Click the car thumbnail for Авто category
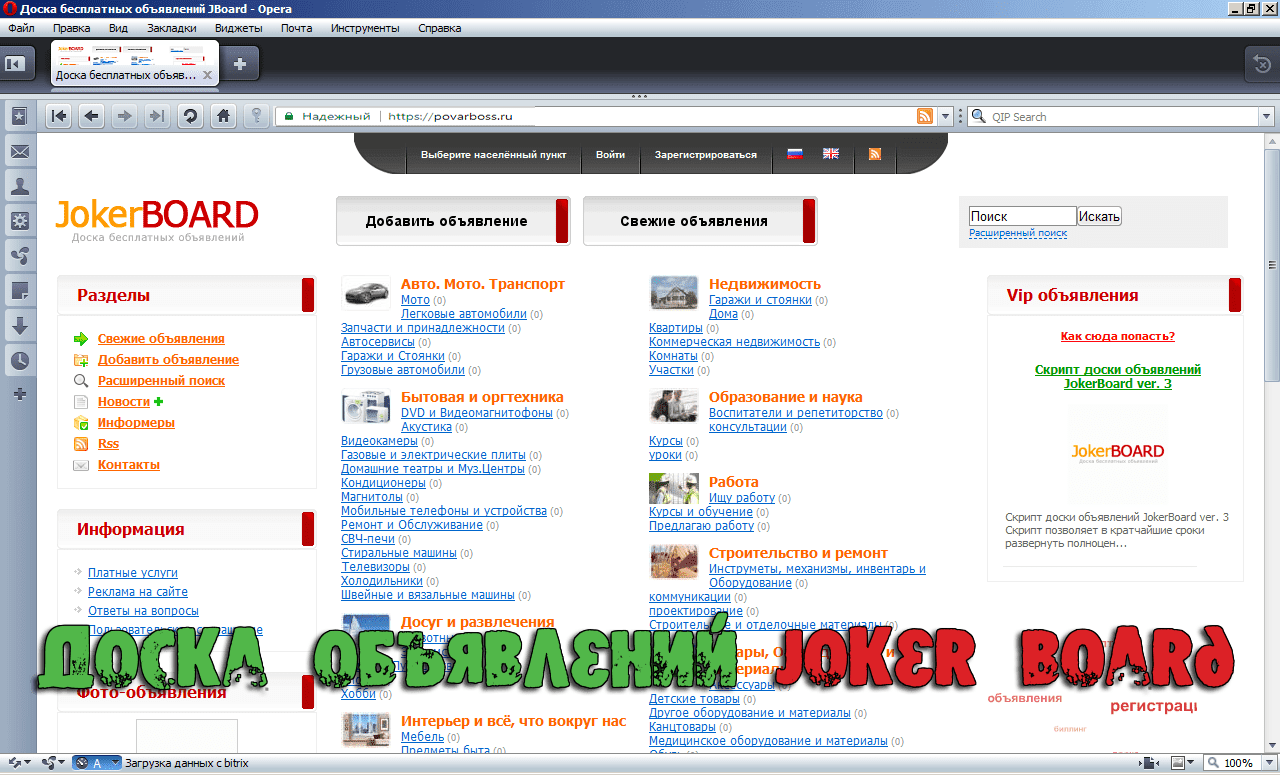 point(366,292)
